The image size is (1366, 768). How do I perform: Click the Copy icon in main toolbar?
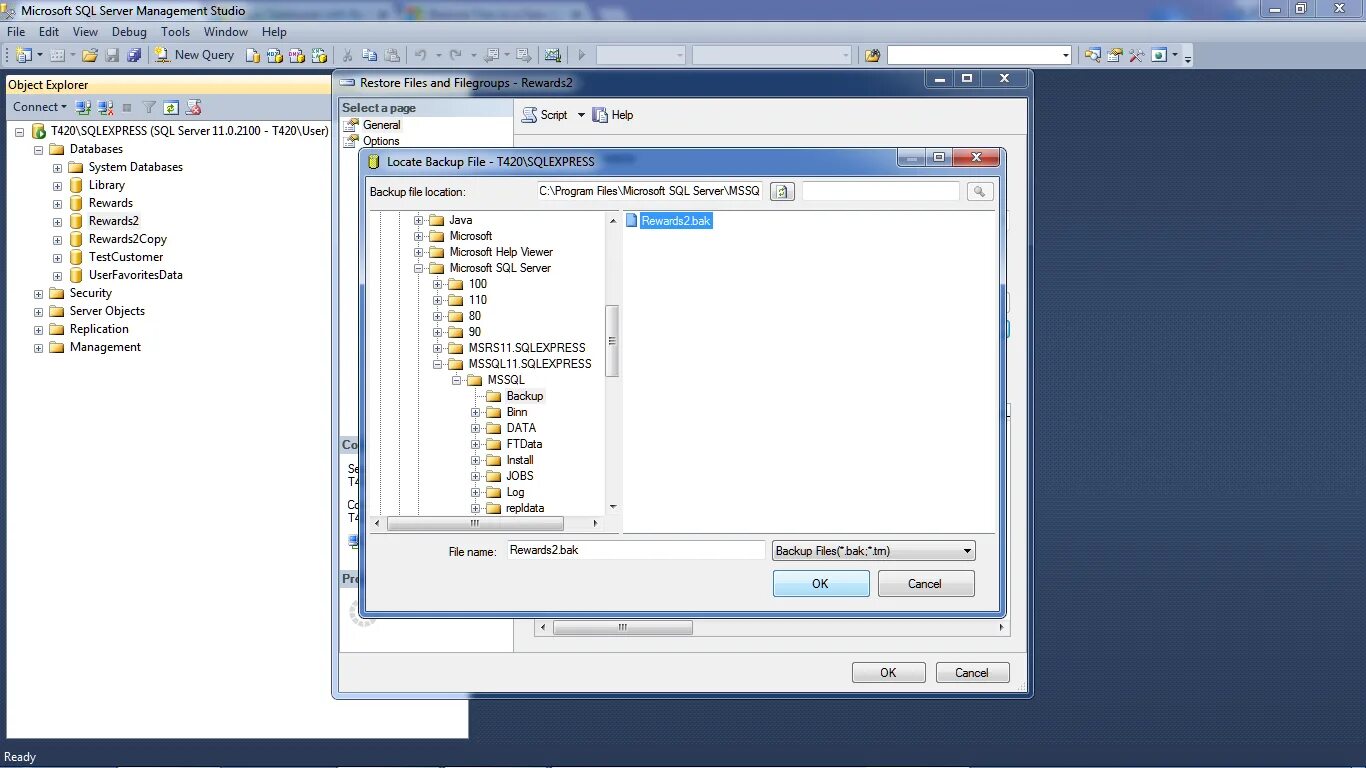pyautogui.click(x=369, y=55)
